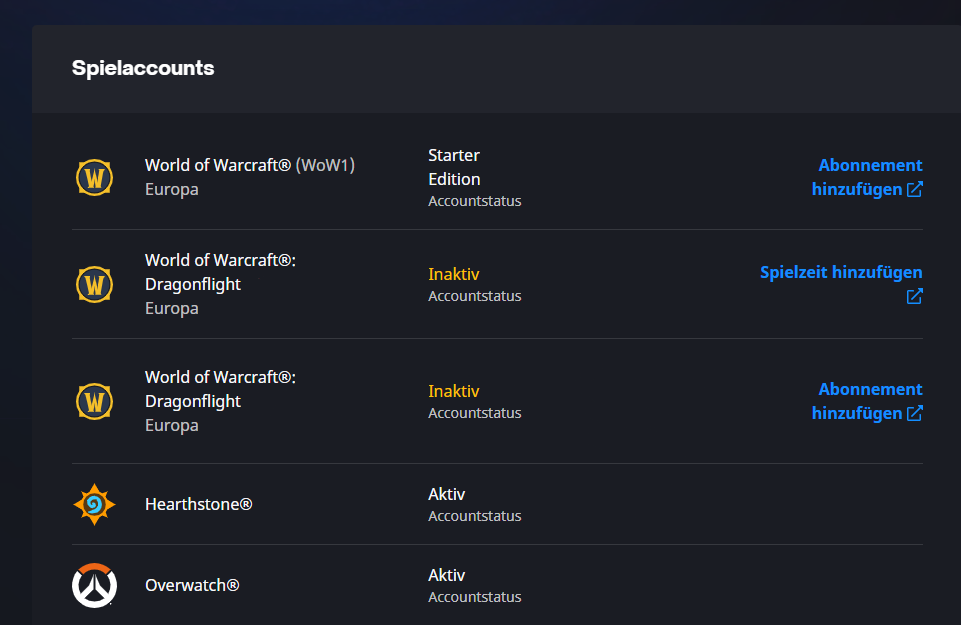Click the Overwatch logo icon

click(x=95, y=585)
